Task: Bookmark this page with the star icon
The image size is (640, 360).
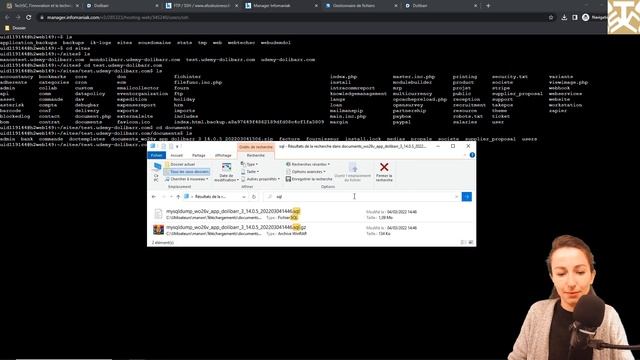Action: [551, 18]
